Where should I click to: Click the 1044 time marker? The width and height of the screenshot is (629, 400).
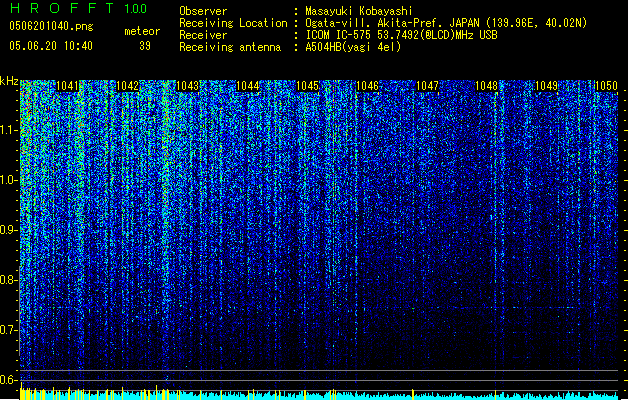248,86
